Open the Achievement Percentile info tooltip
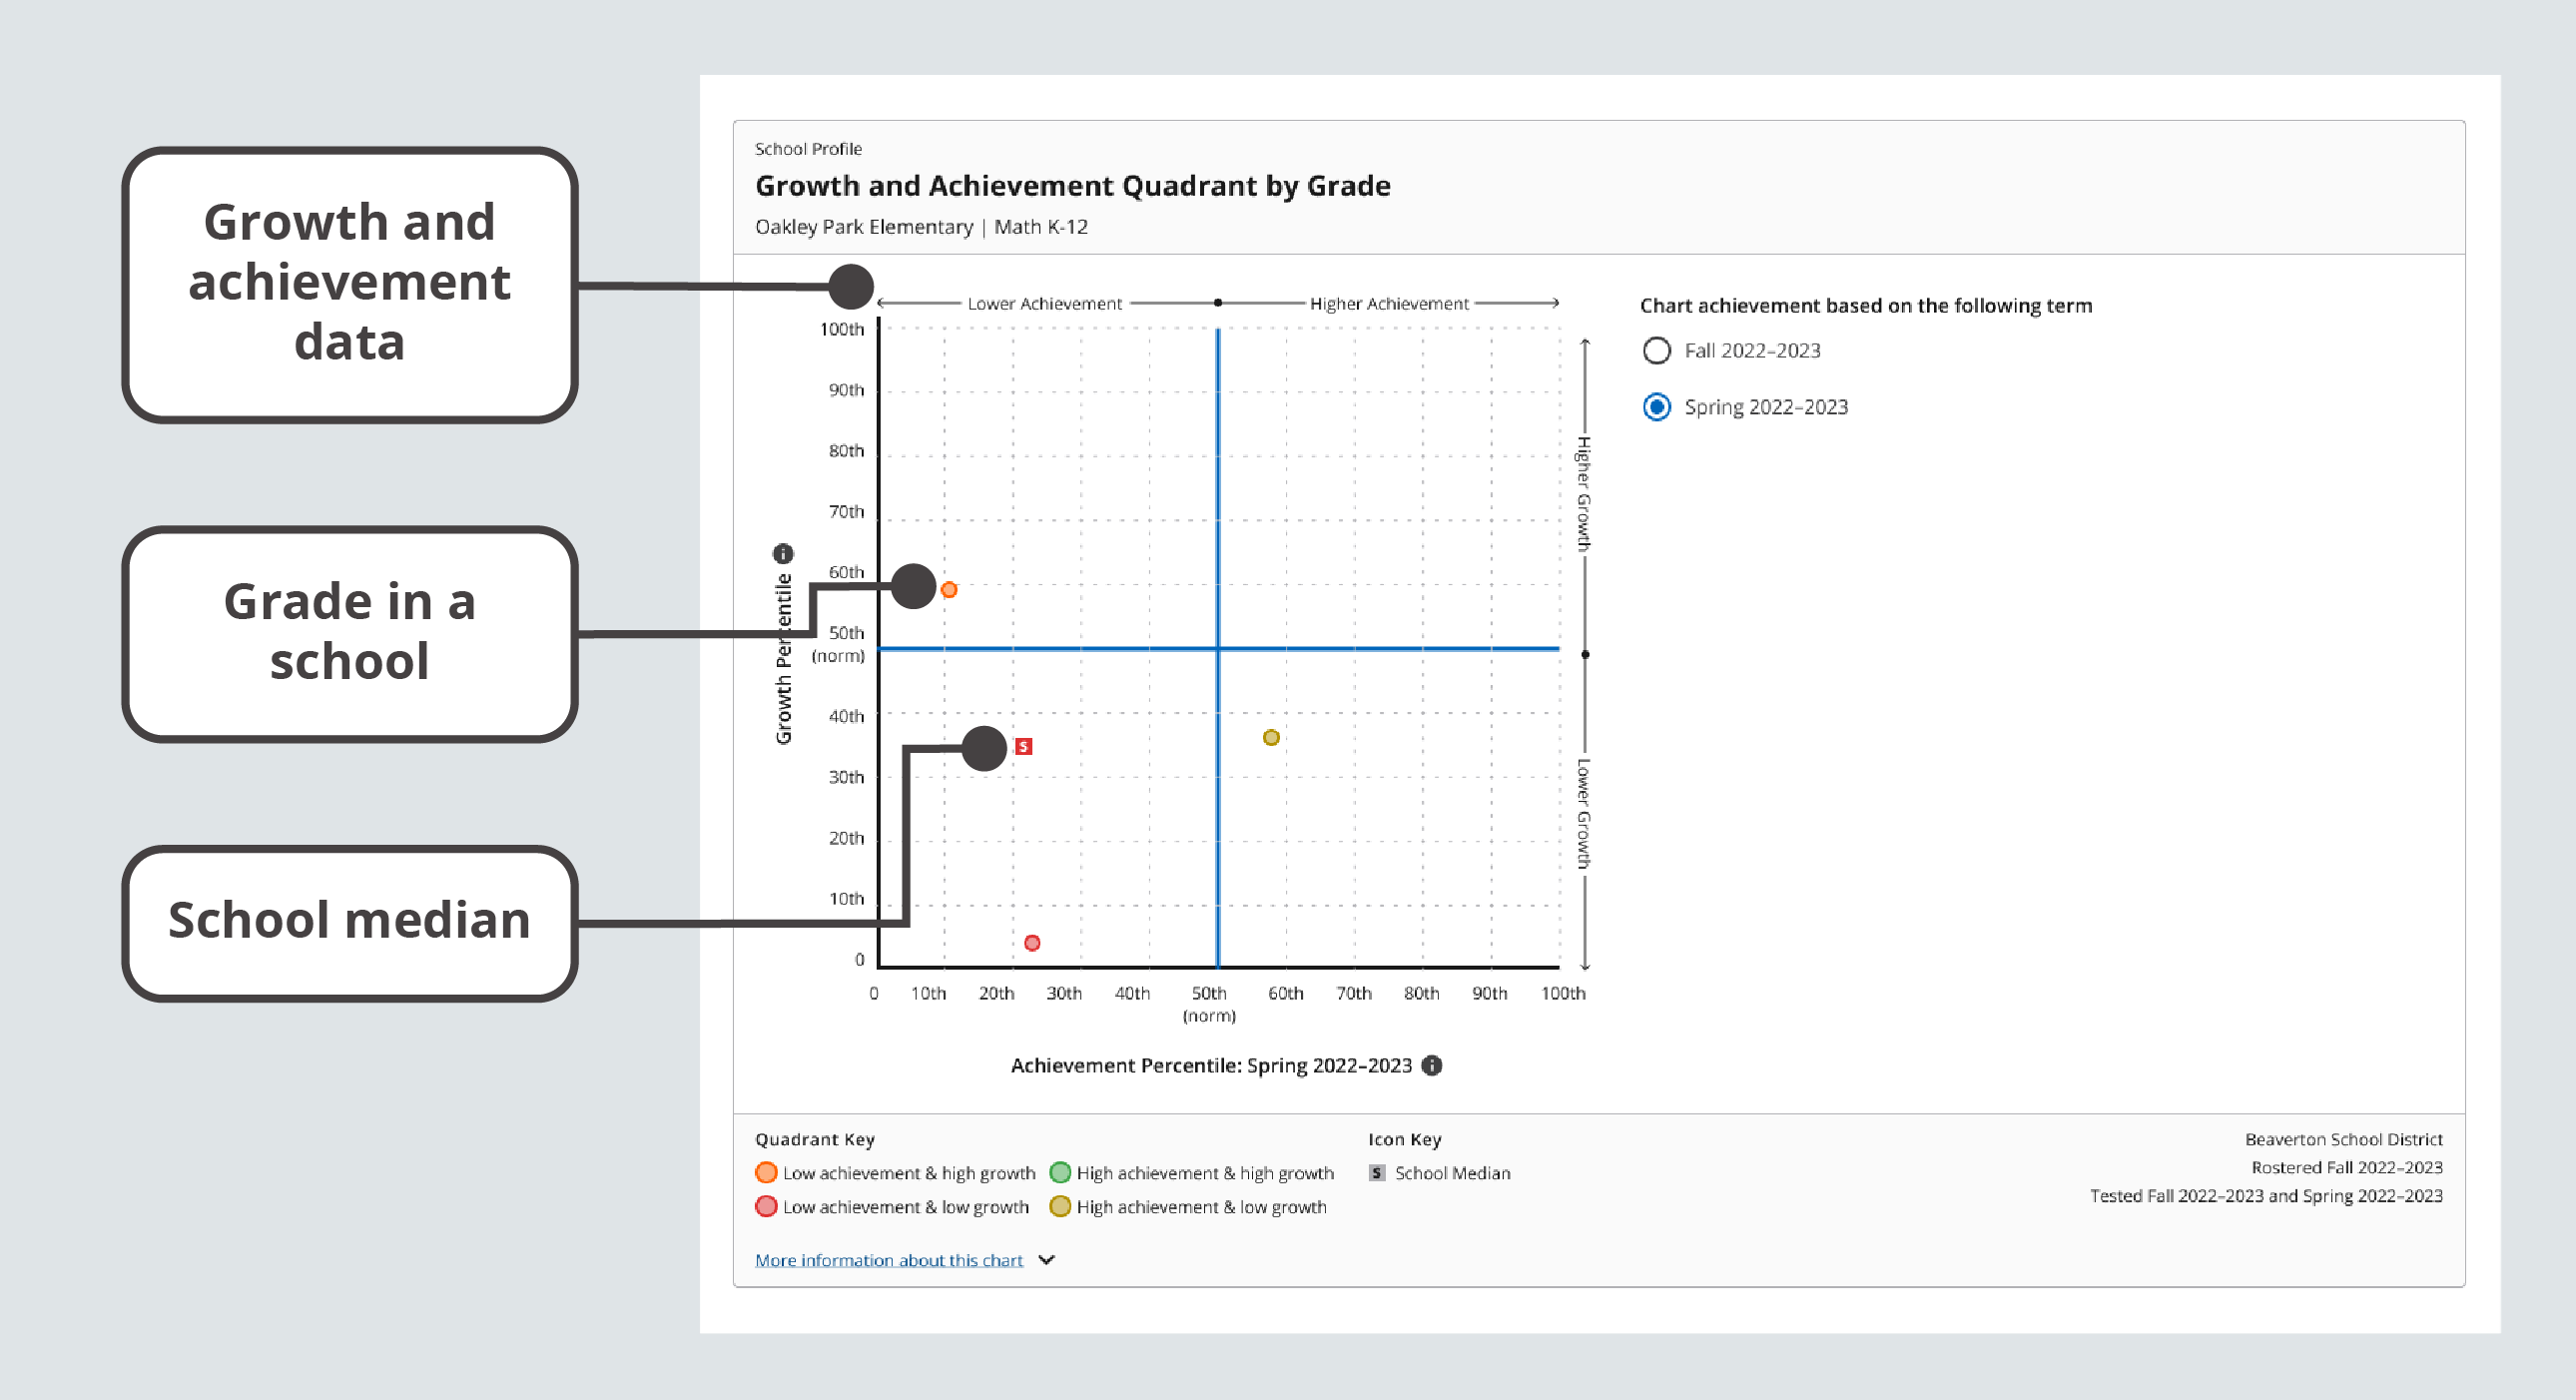 [x=1431, y=1066]
